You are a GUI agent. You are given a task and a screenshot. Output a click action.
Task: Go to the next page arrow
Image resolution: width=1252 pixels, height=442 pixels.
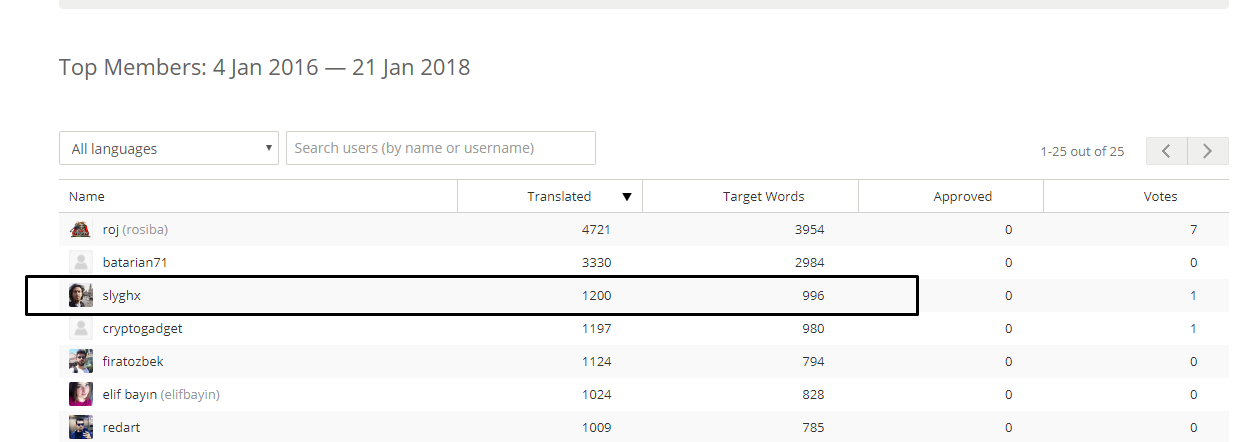click(x=1208, y=151)
